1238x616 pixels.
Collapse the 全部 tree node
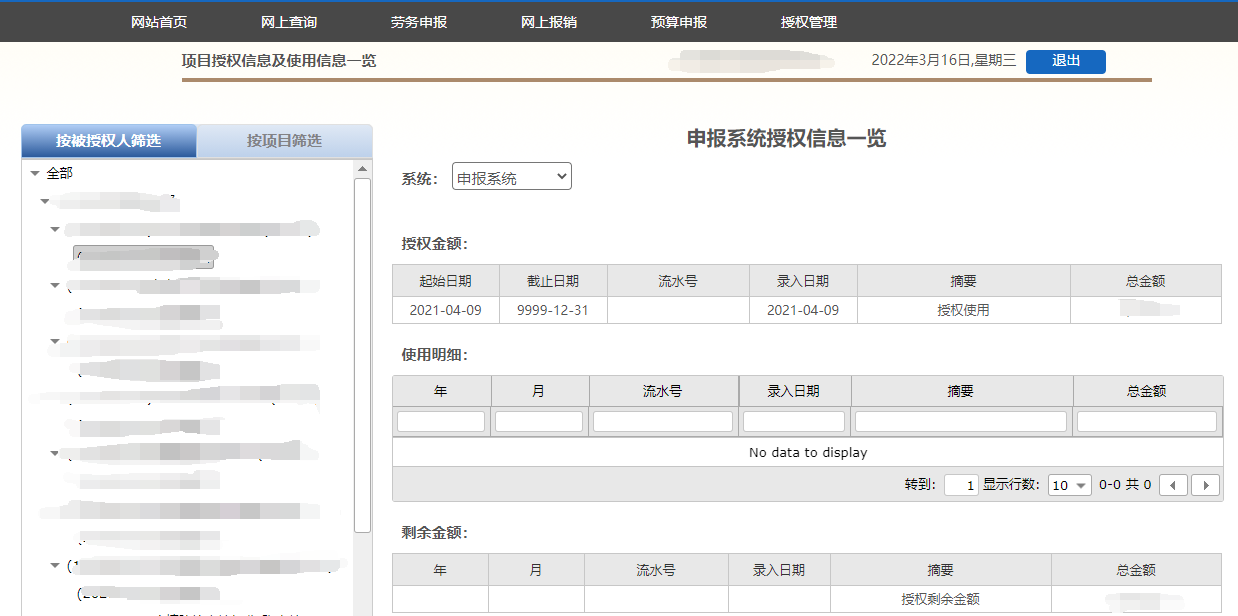coord(35,174)
